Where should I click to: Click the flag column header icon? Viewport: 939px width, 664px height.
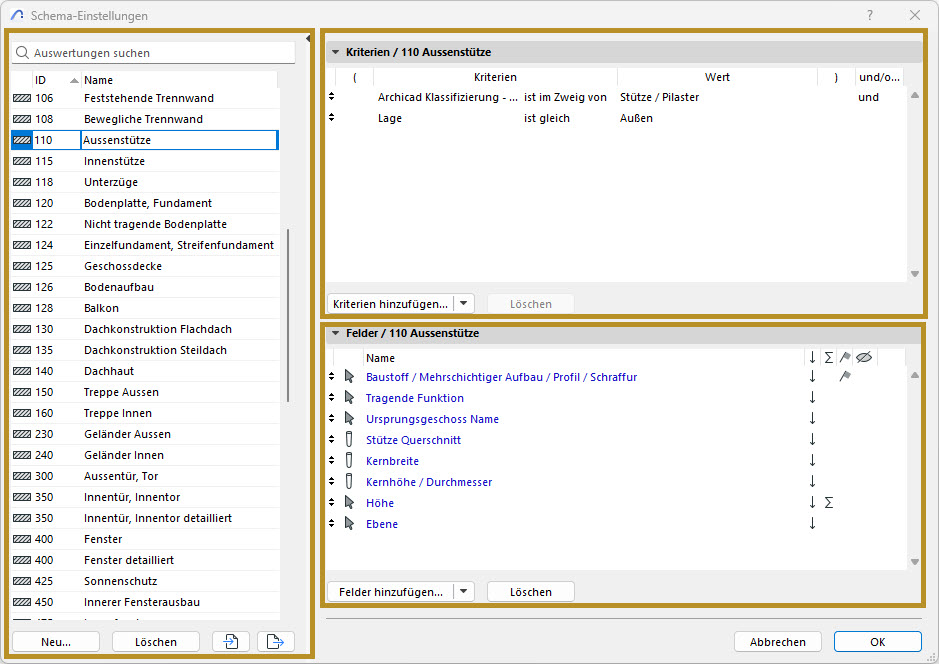[x=845, y=357]
